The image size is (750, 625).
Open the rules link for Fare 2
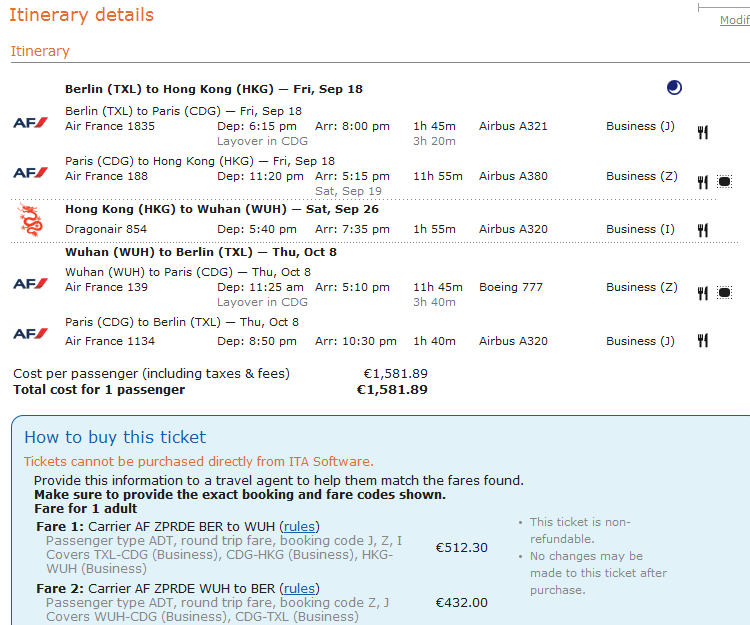[300, 588]
